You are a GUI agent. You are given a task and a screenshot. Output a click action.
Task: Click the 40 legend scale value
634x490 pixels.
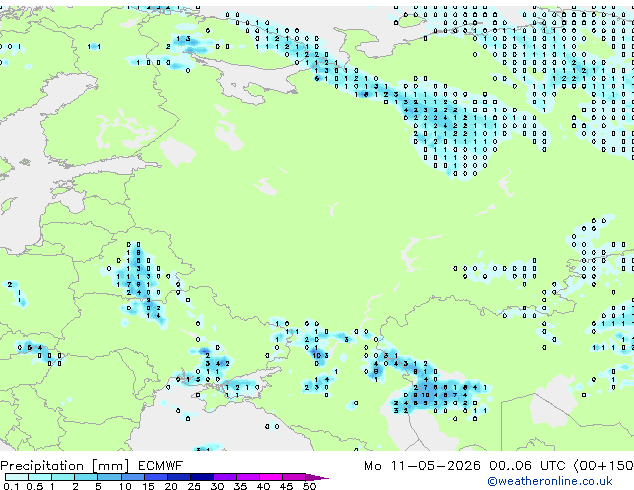(263, 486)
